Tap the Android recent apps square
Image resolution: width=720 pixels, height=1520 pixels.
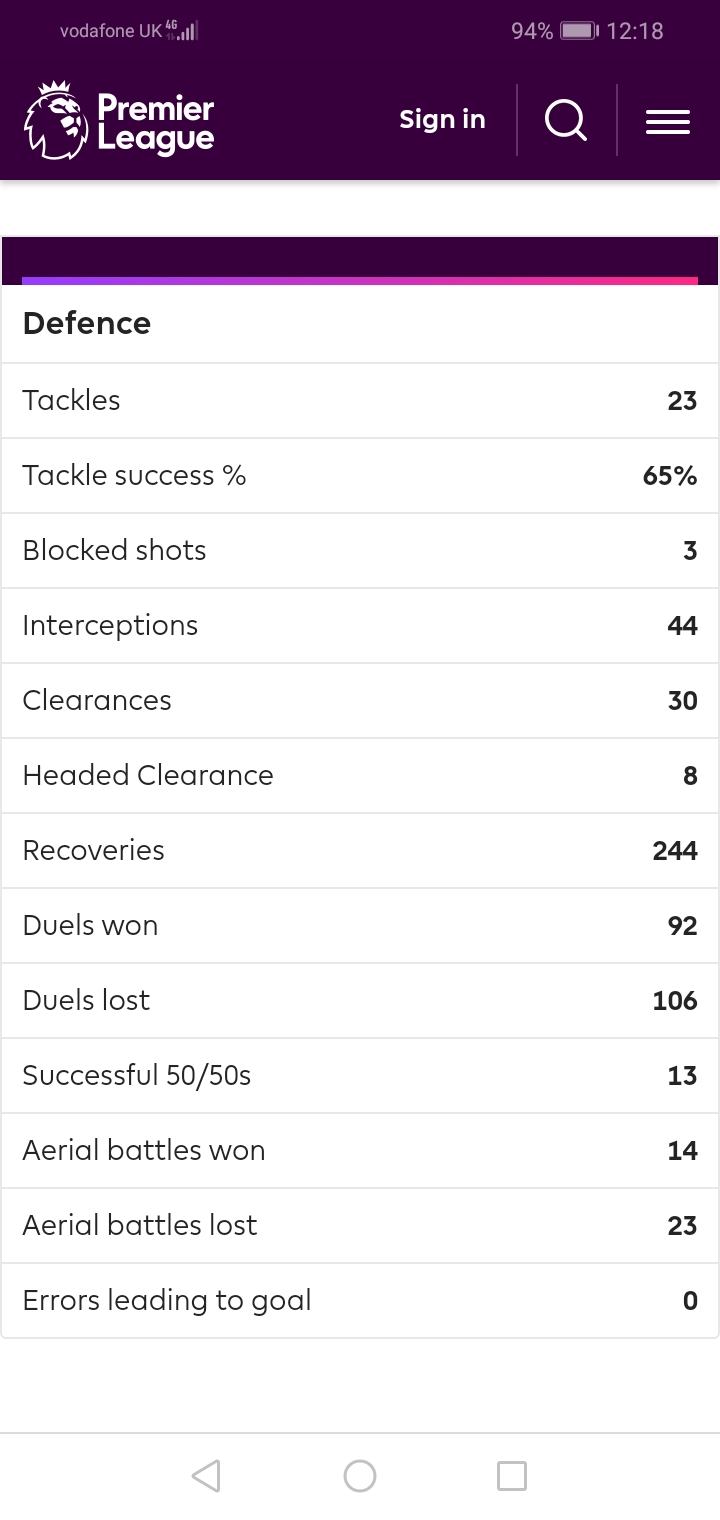point(512,1476)
